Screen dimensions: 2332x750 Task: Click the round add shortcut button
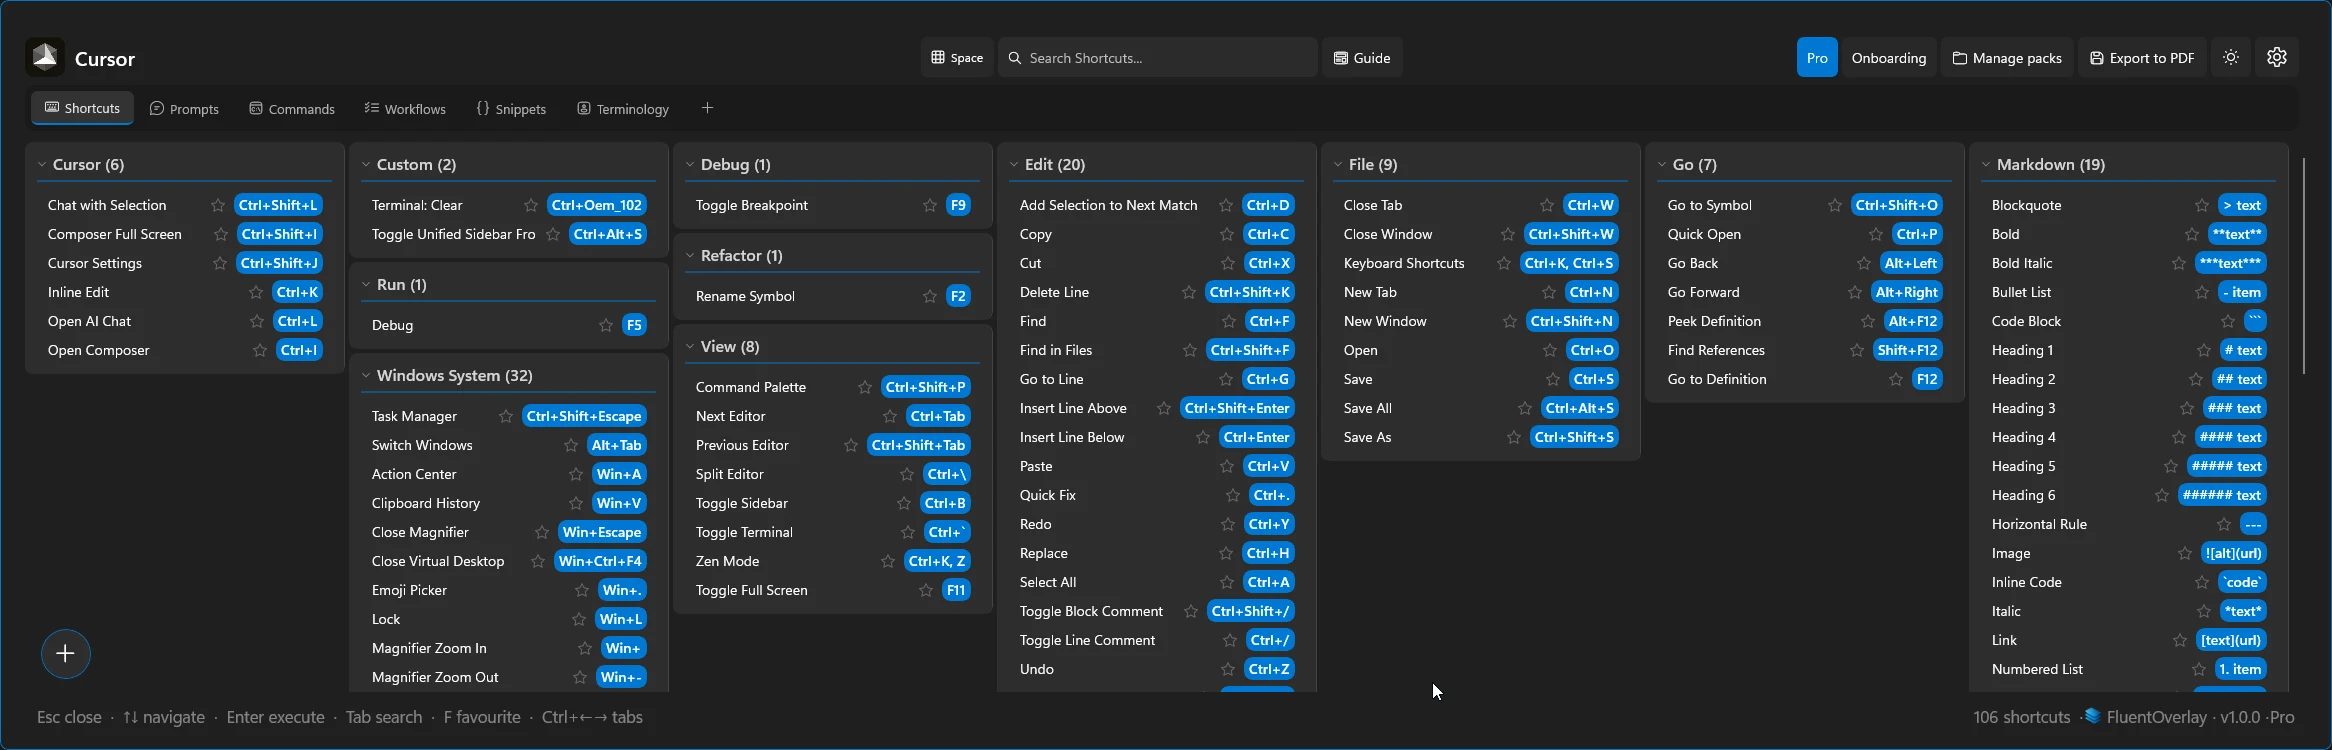66,654
